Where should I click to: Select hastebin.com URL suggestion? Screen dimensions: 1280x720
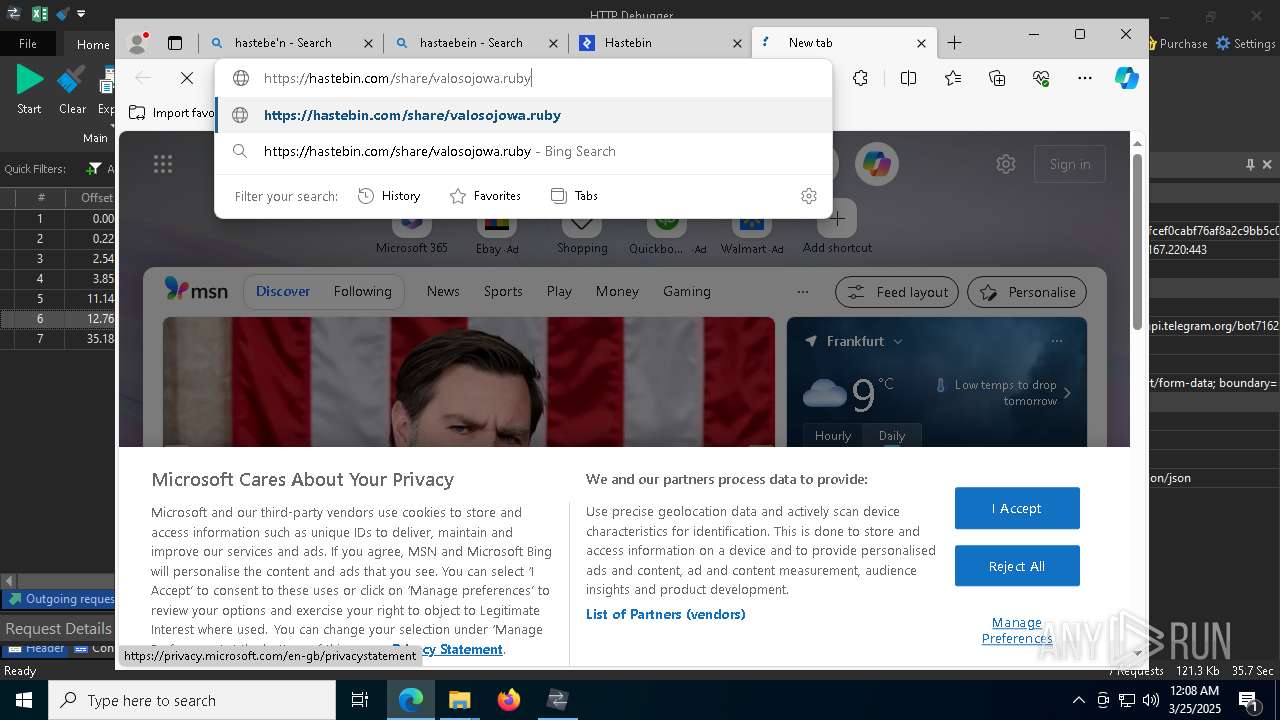point(524,115)
